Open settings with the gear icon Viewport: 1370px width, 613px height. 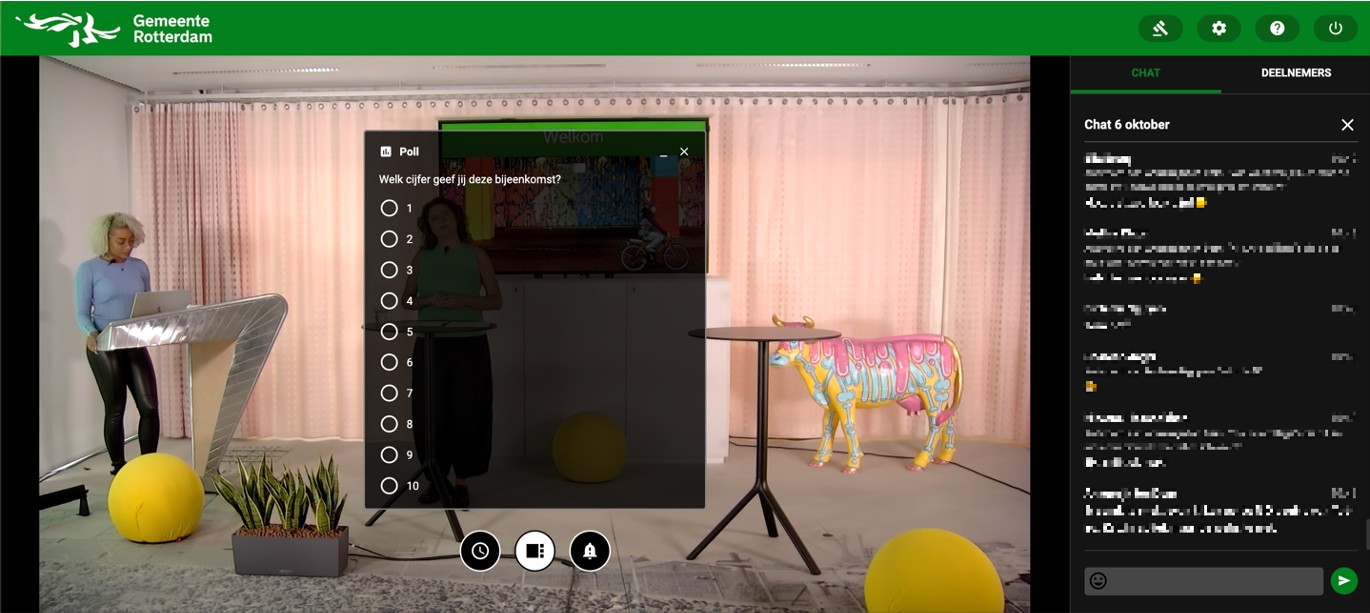pos(1219,28)
